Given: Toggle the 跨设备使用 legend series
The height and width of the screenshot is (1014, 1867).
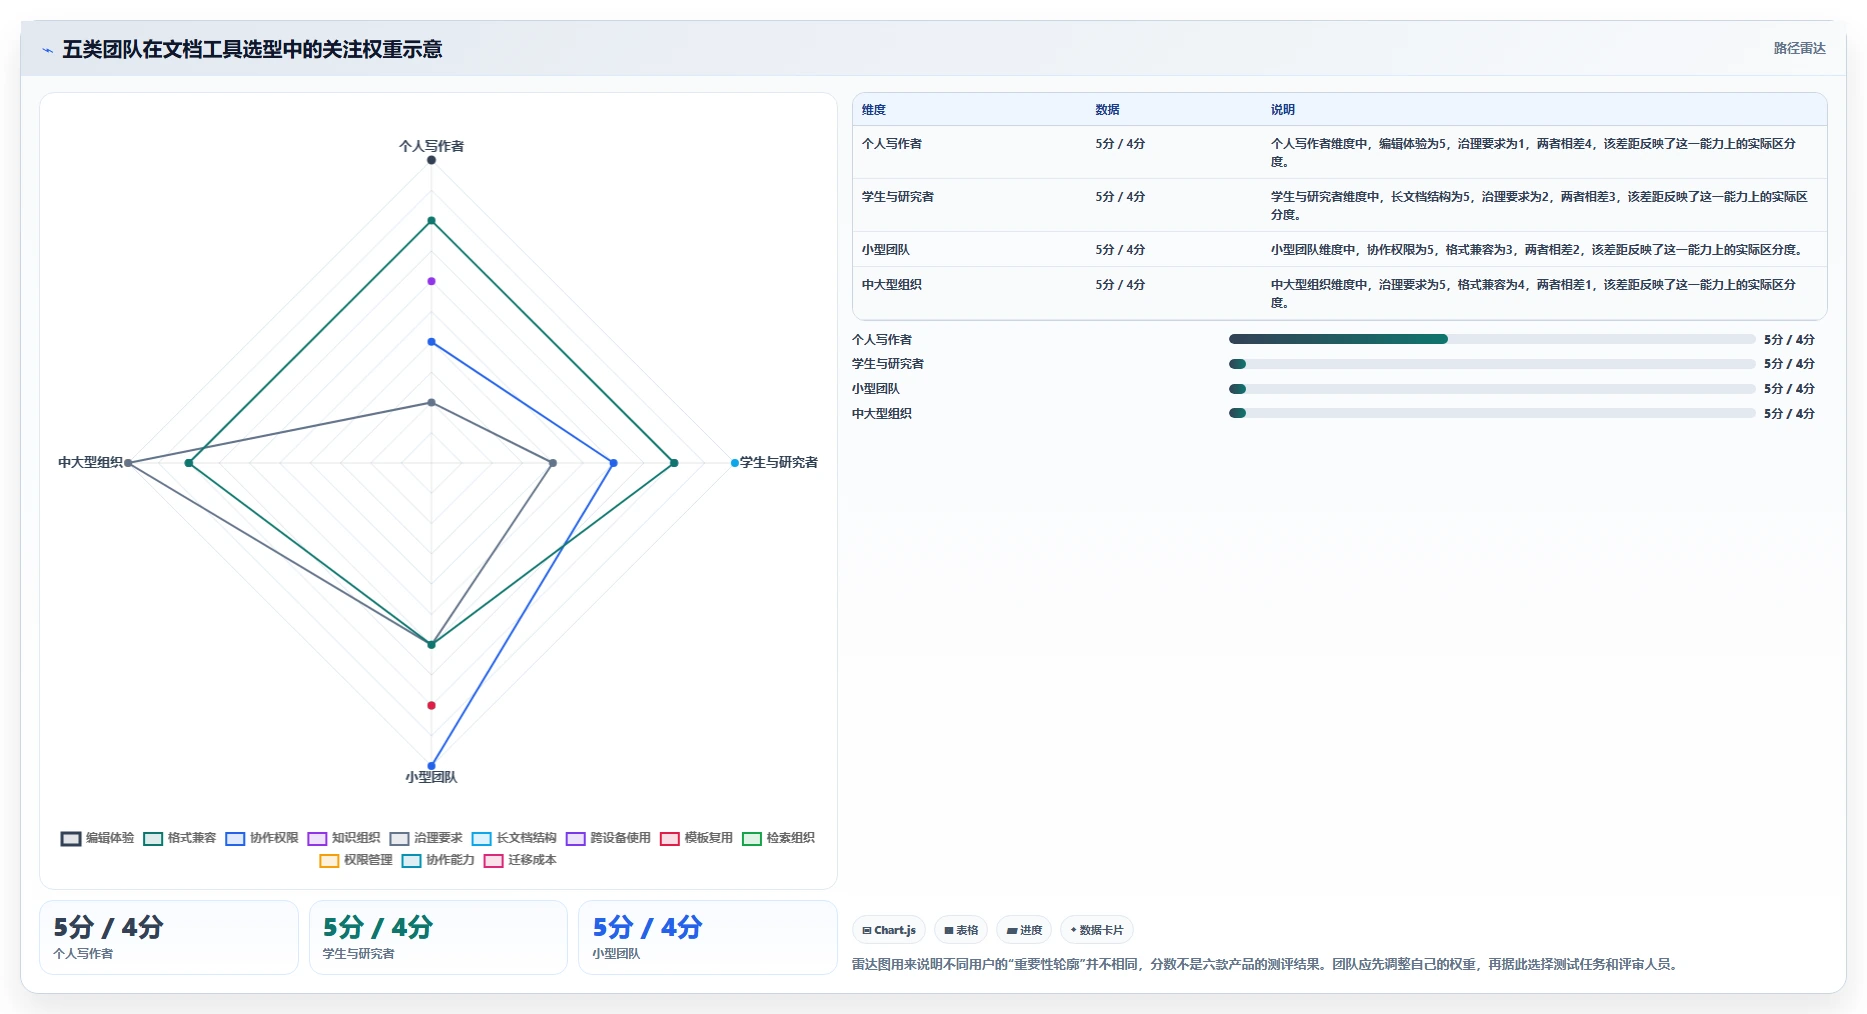Looking at the screenshot, I should coord(608,838).
